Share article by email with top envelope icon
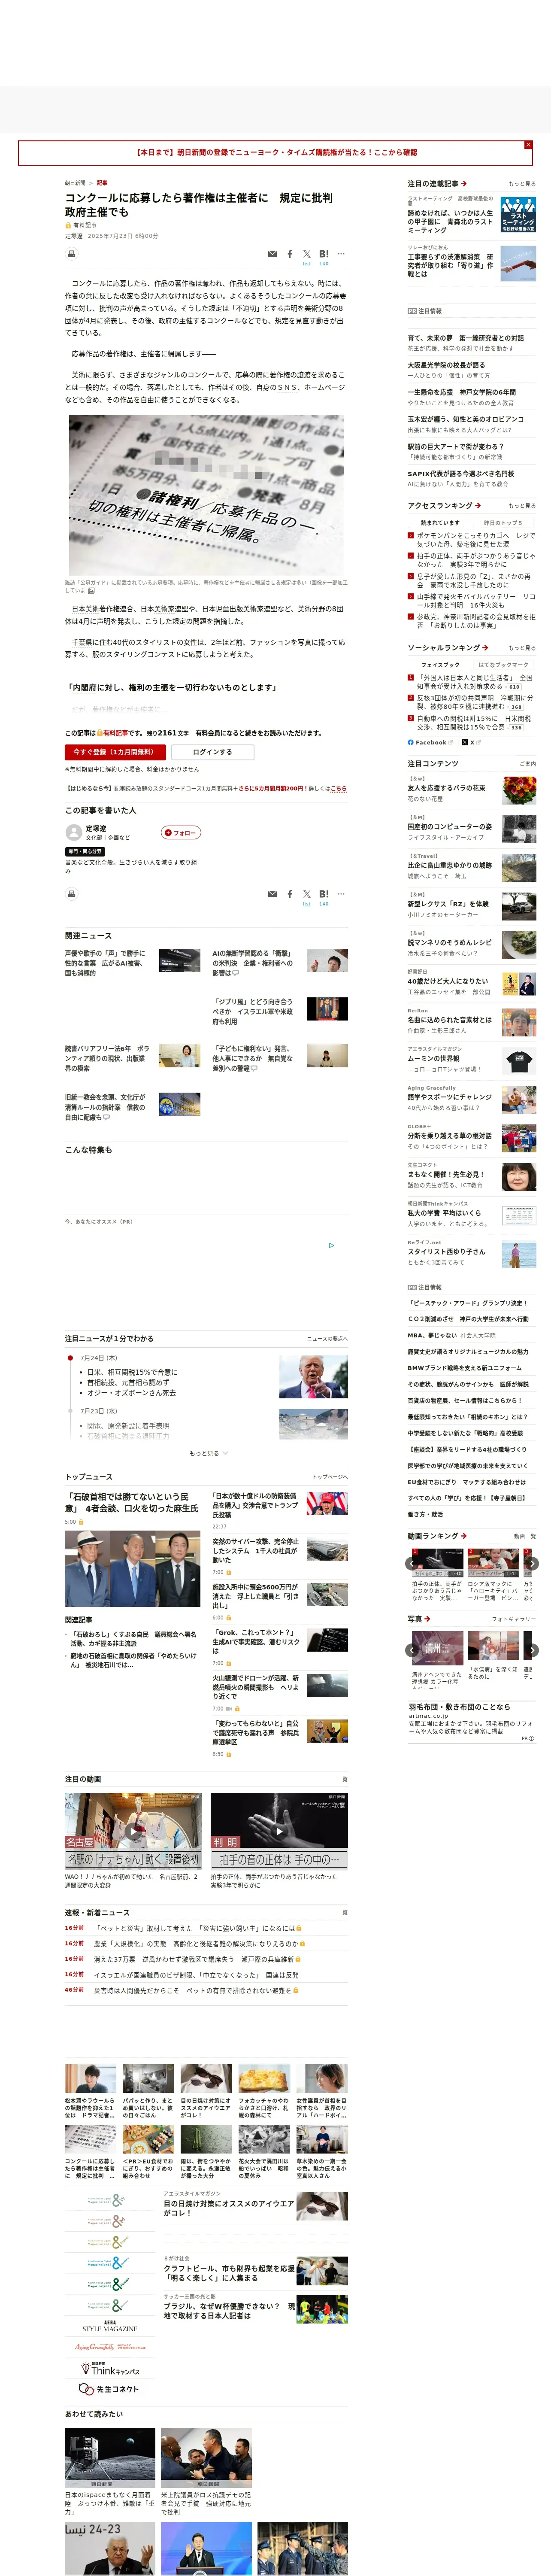This screenshot has height=2576, width=551. click(272, 254)
